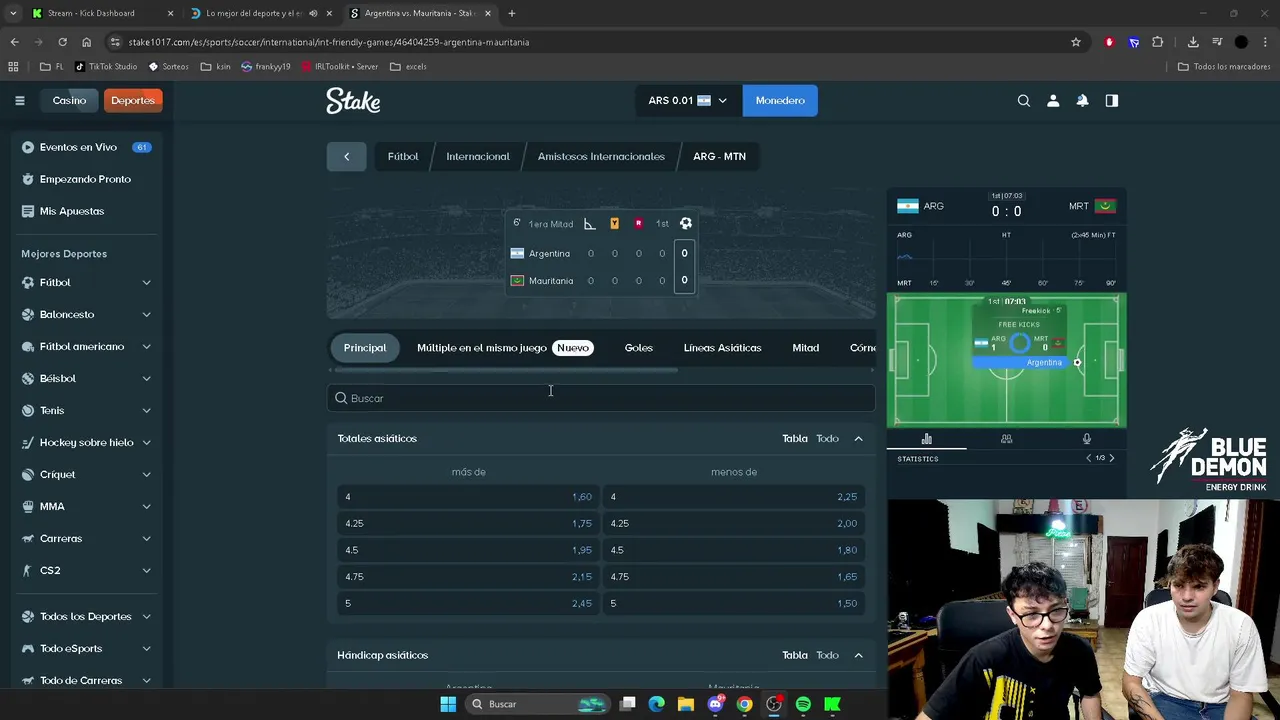Toggle the bet slip sidebar panel icon
This screenshot has width=1280, height=720.
(x=1111, y=100)
